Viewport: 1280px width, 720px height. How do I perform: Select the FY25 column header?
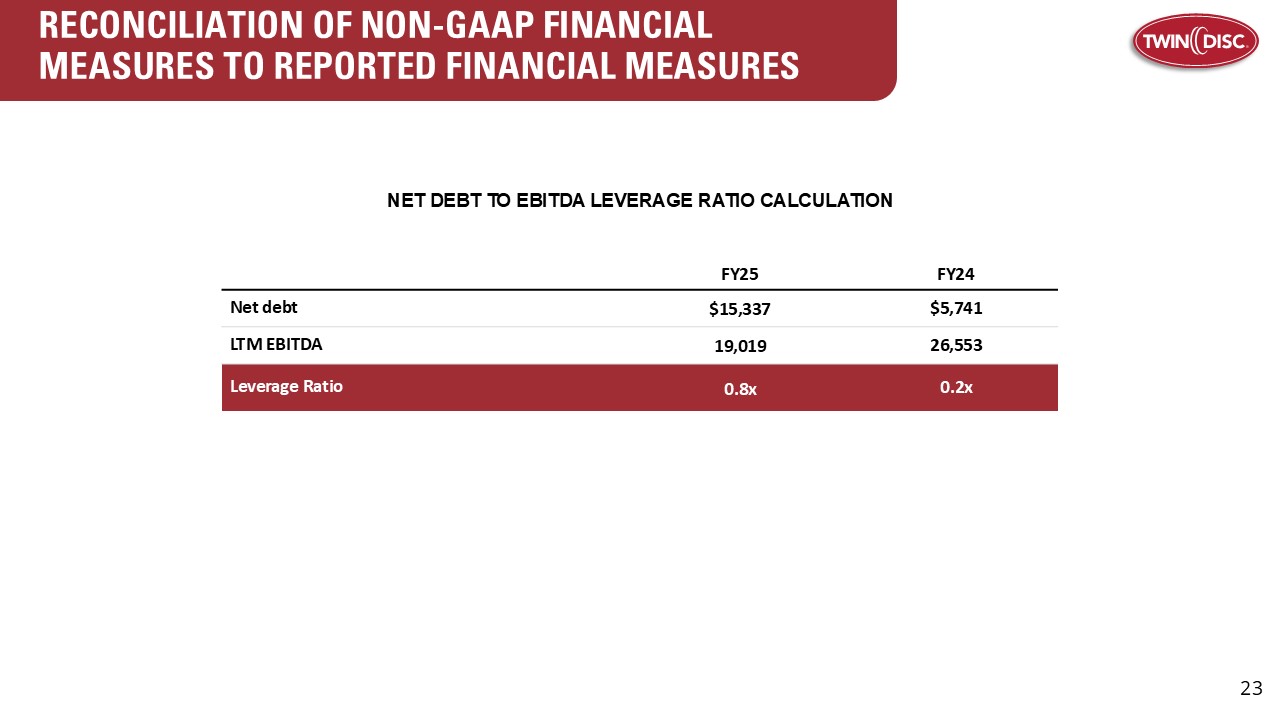coord(740,273)
